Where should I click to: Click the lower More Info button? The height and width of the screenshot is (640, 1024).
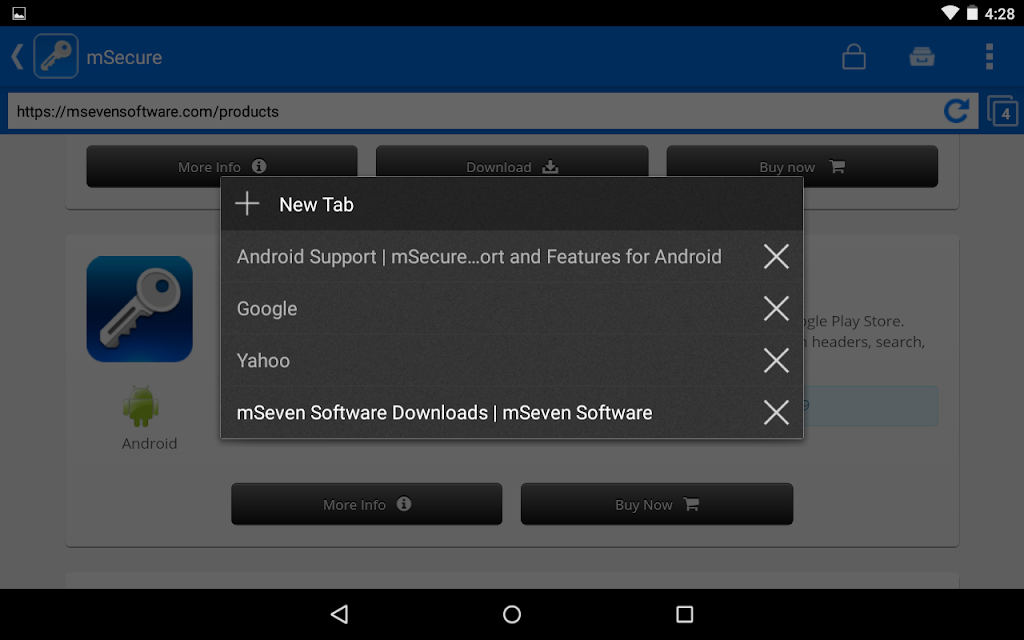click(366, 504)
